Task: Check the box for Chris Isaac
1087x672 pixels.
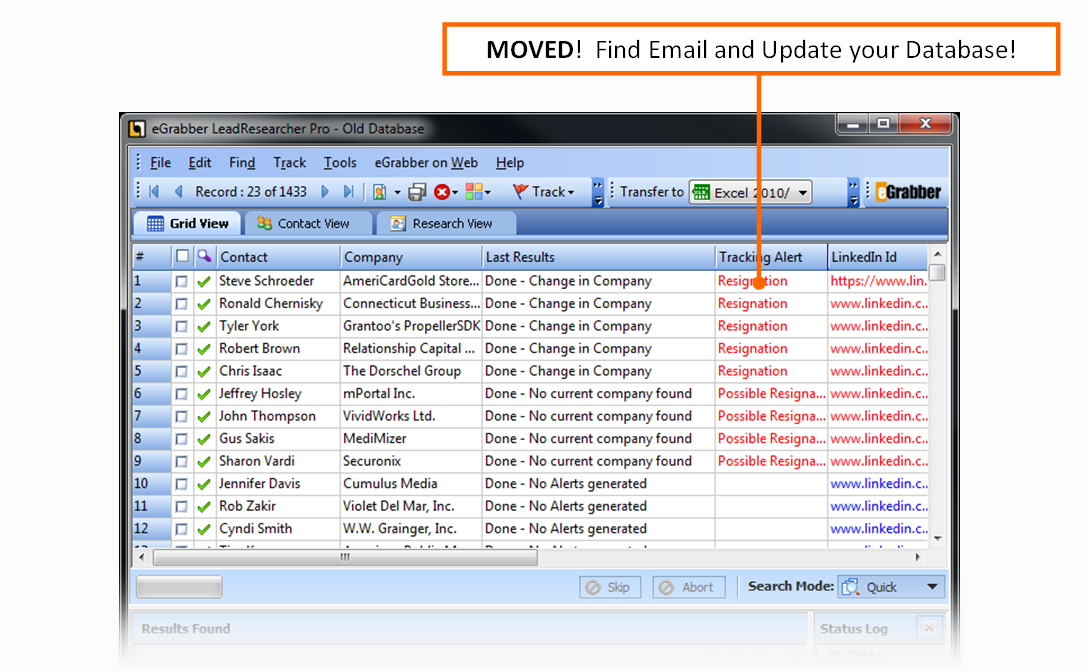Action: [x=181, y=372]
